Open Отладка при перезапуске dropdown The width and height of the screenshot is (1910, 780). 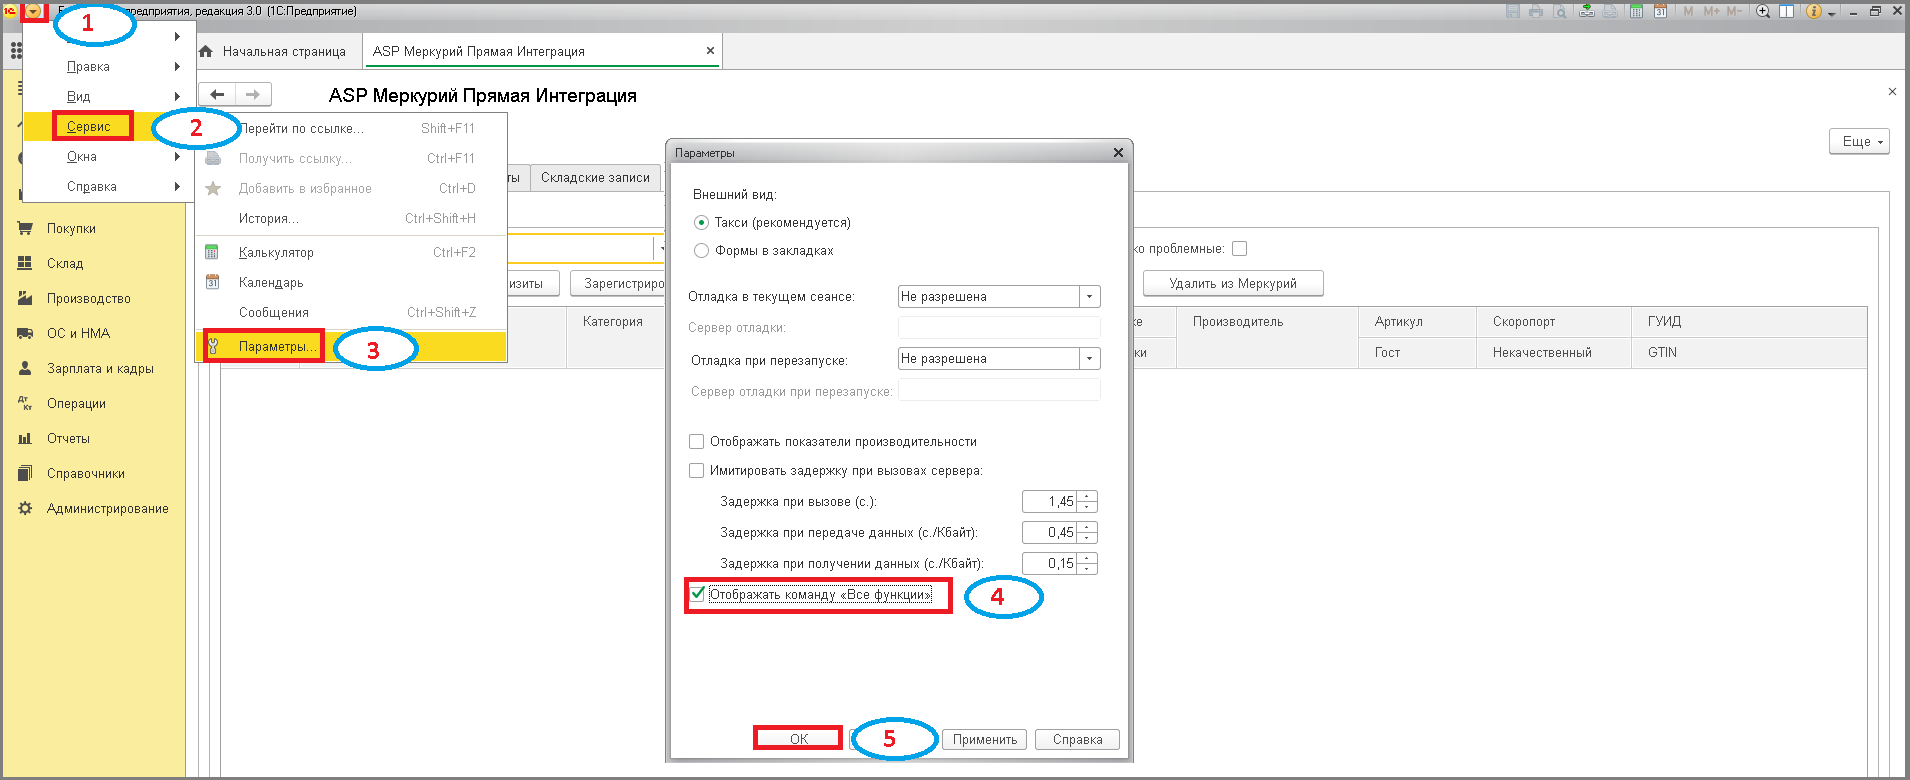[1090, 359]
